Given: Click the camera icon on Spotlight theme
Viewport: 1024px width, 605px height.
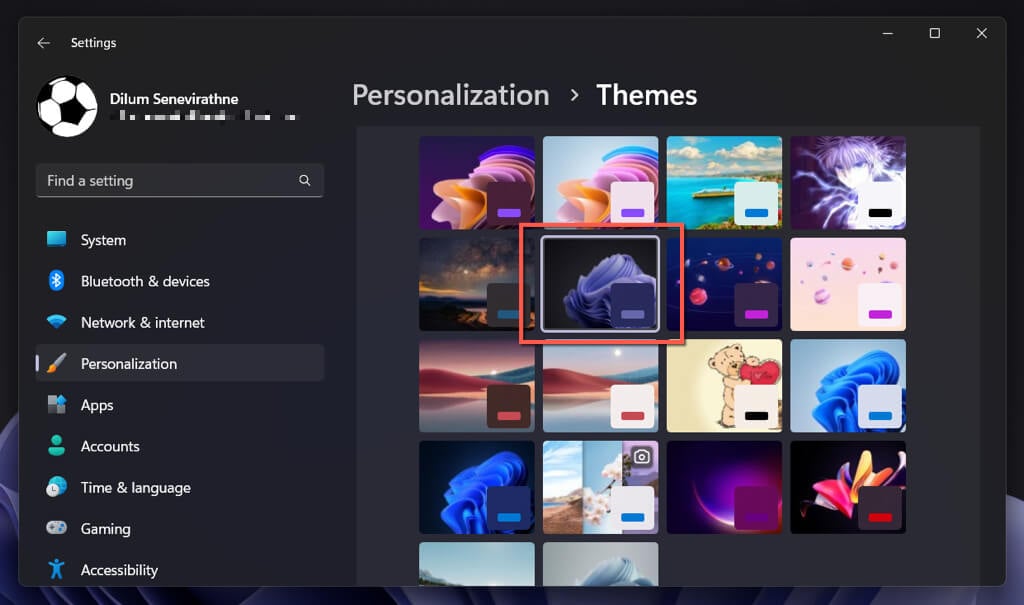Looking at the screenshot, I should coord(642,457).
